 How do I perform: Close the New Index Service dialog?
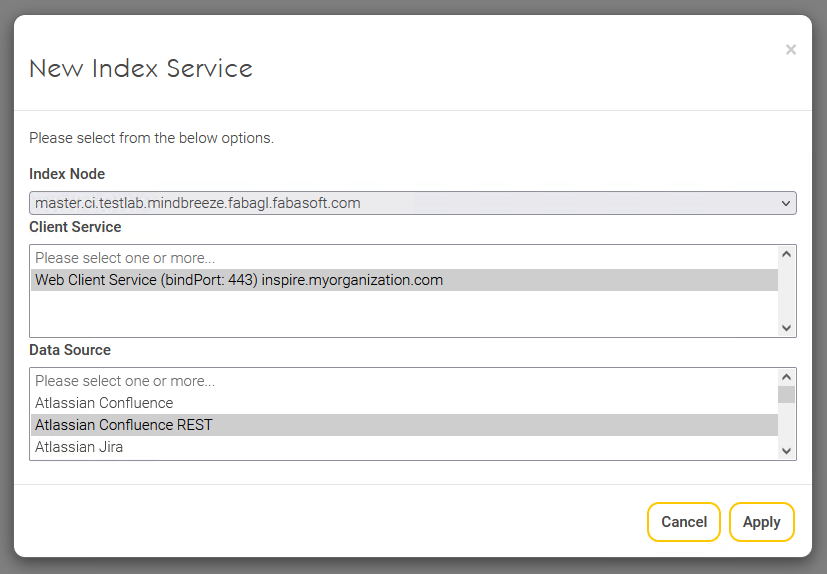click(790, 50)
